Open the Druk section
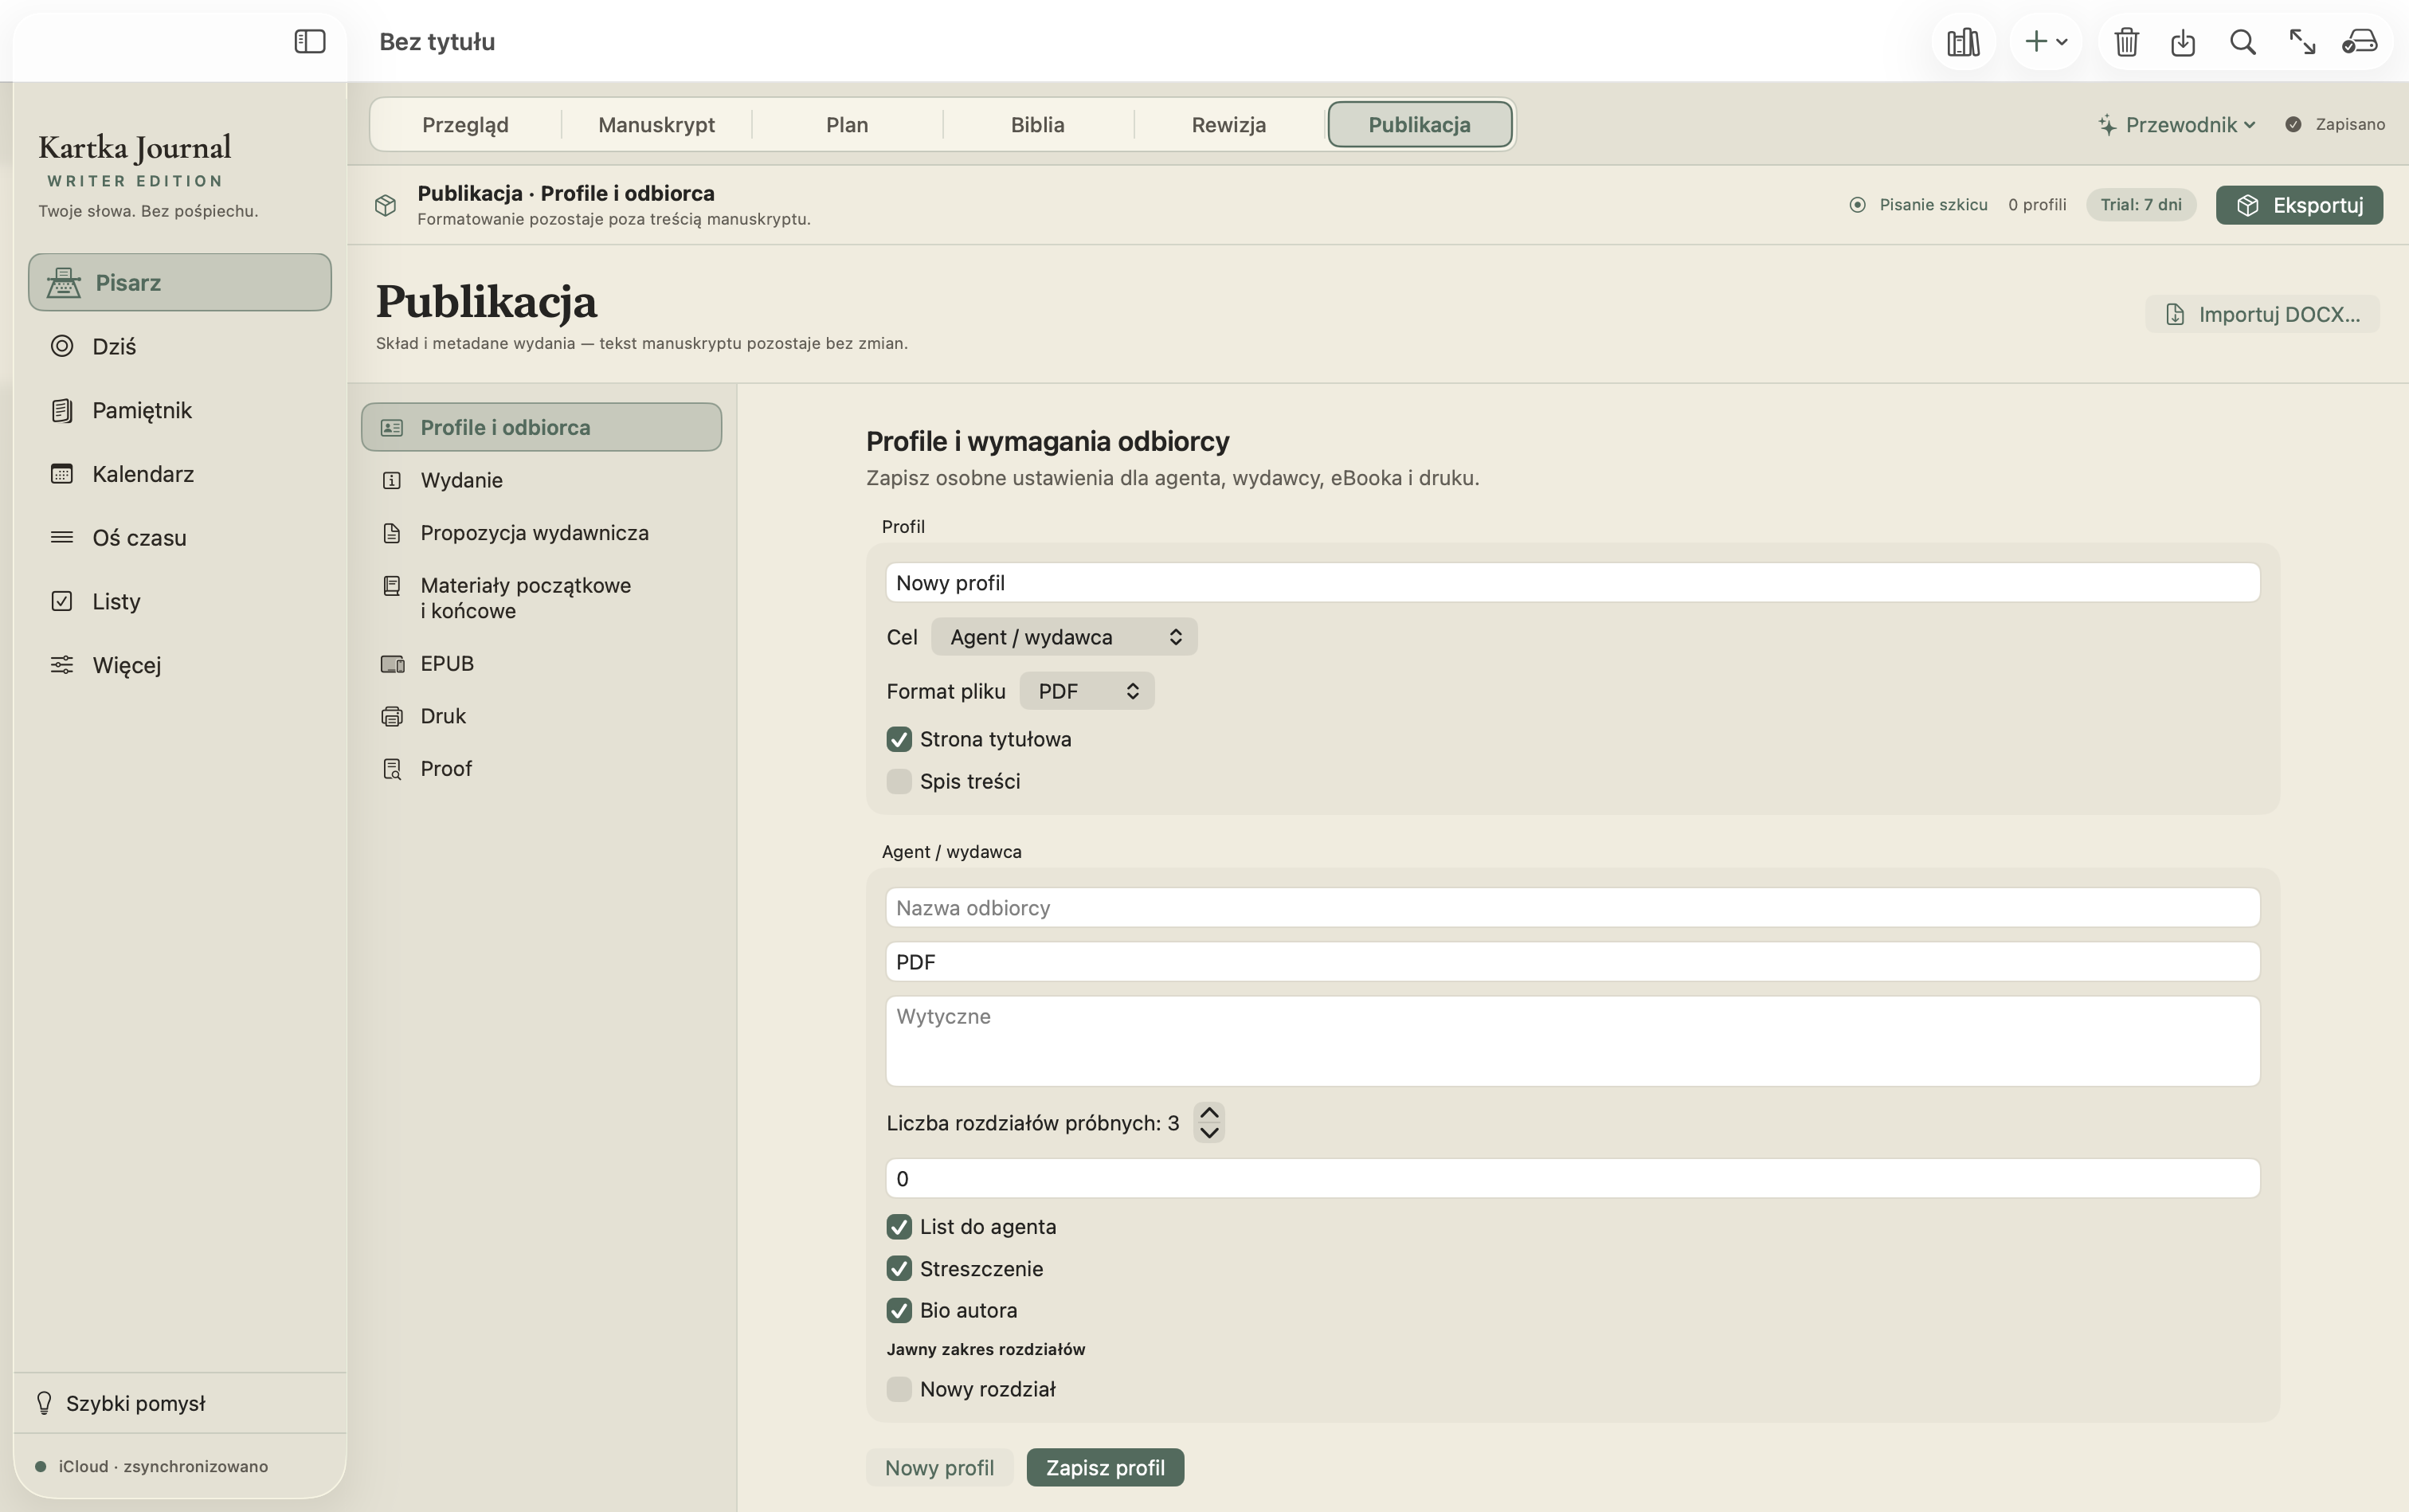The width and height of the screenshot is (2409, 1512). [x=541, y=716]
